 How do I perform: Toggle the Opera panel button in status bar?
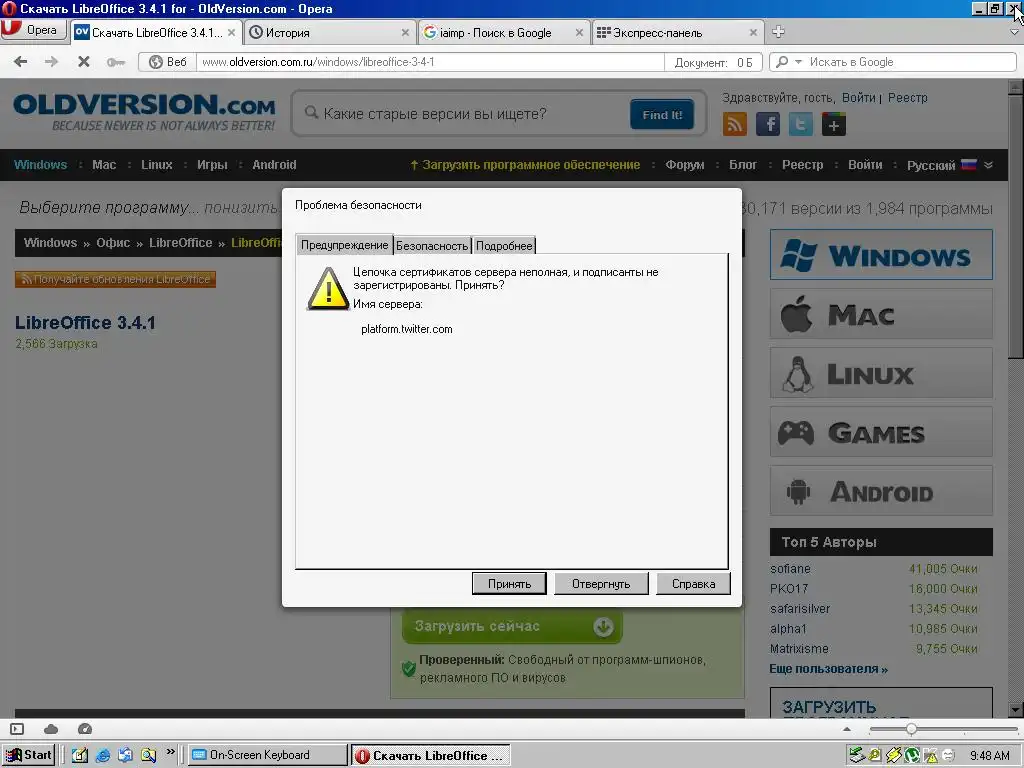click(17, 729)
